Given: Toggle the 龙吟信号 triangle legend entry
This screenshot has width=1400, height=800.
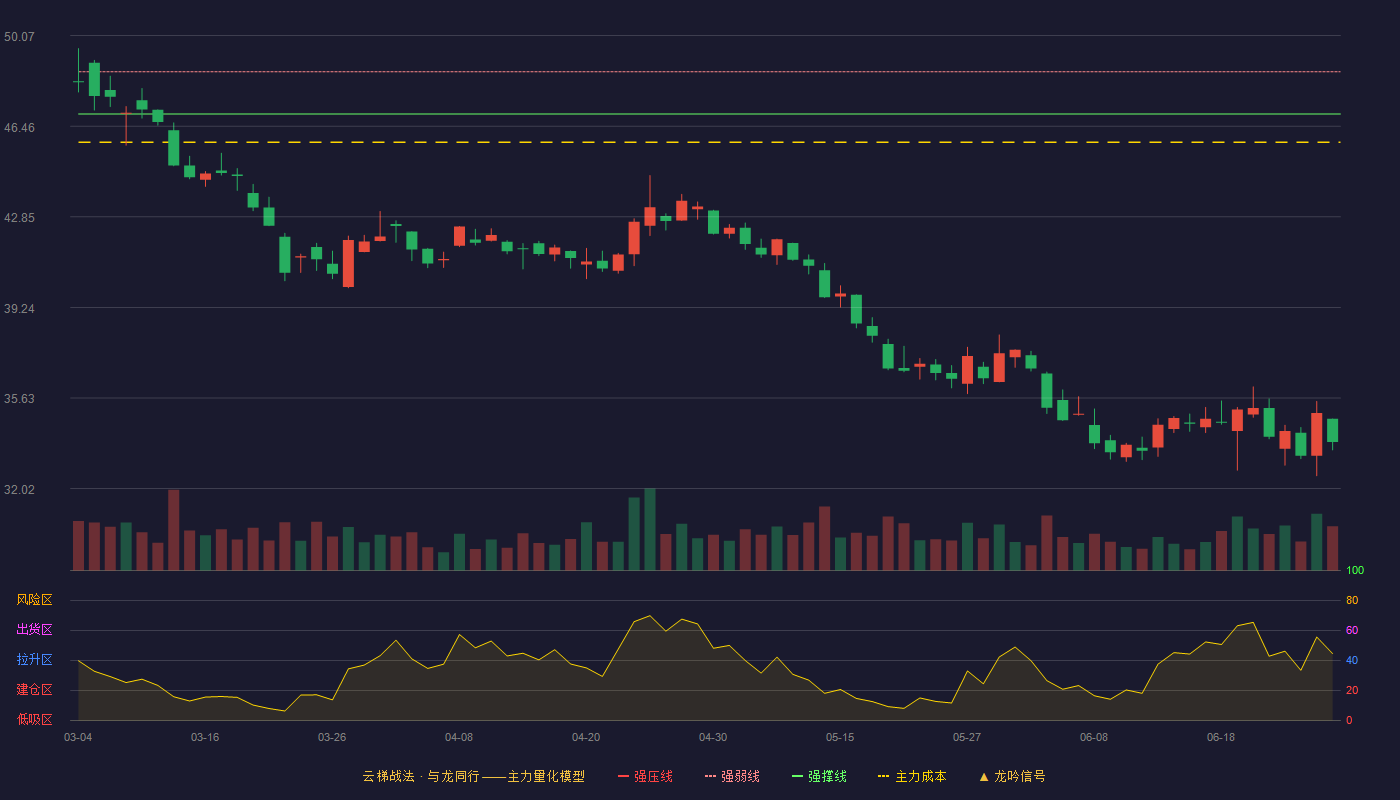Looking at the screenshot, I should (1012, 776).
